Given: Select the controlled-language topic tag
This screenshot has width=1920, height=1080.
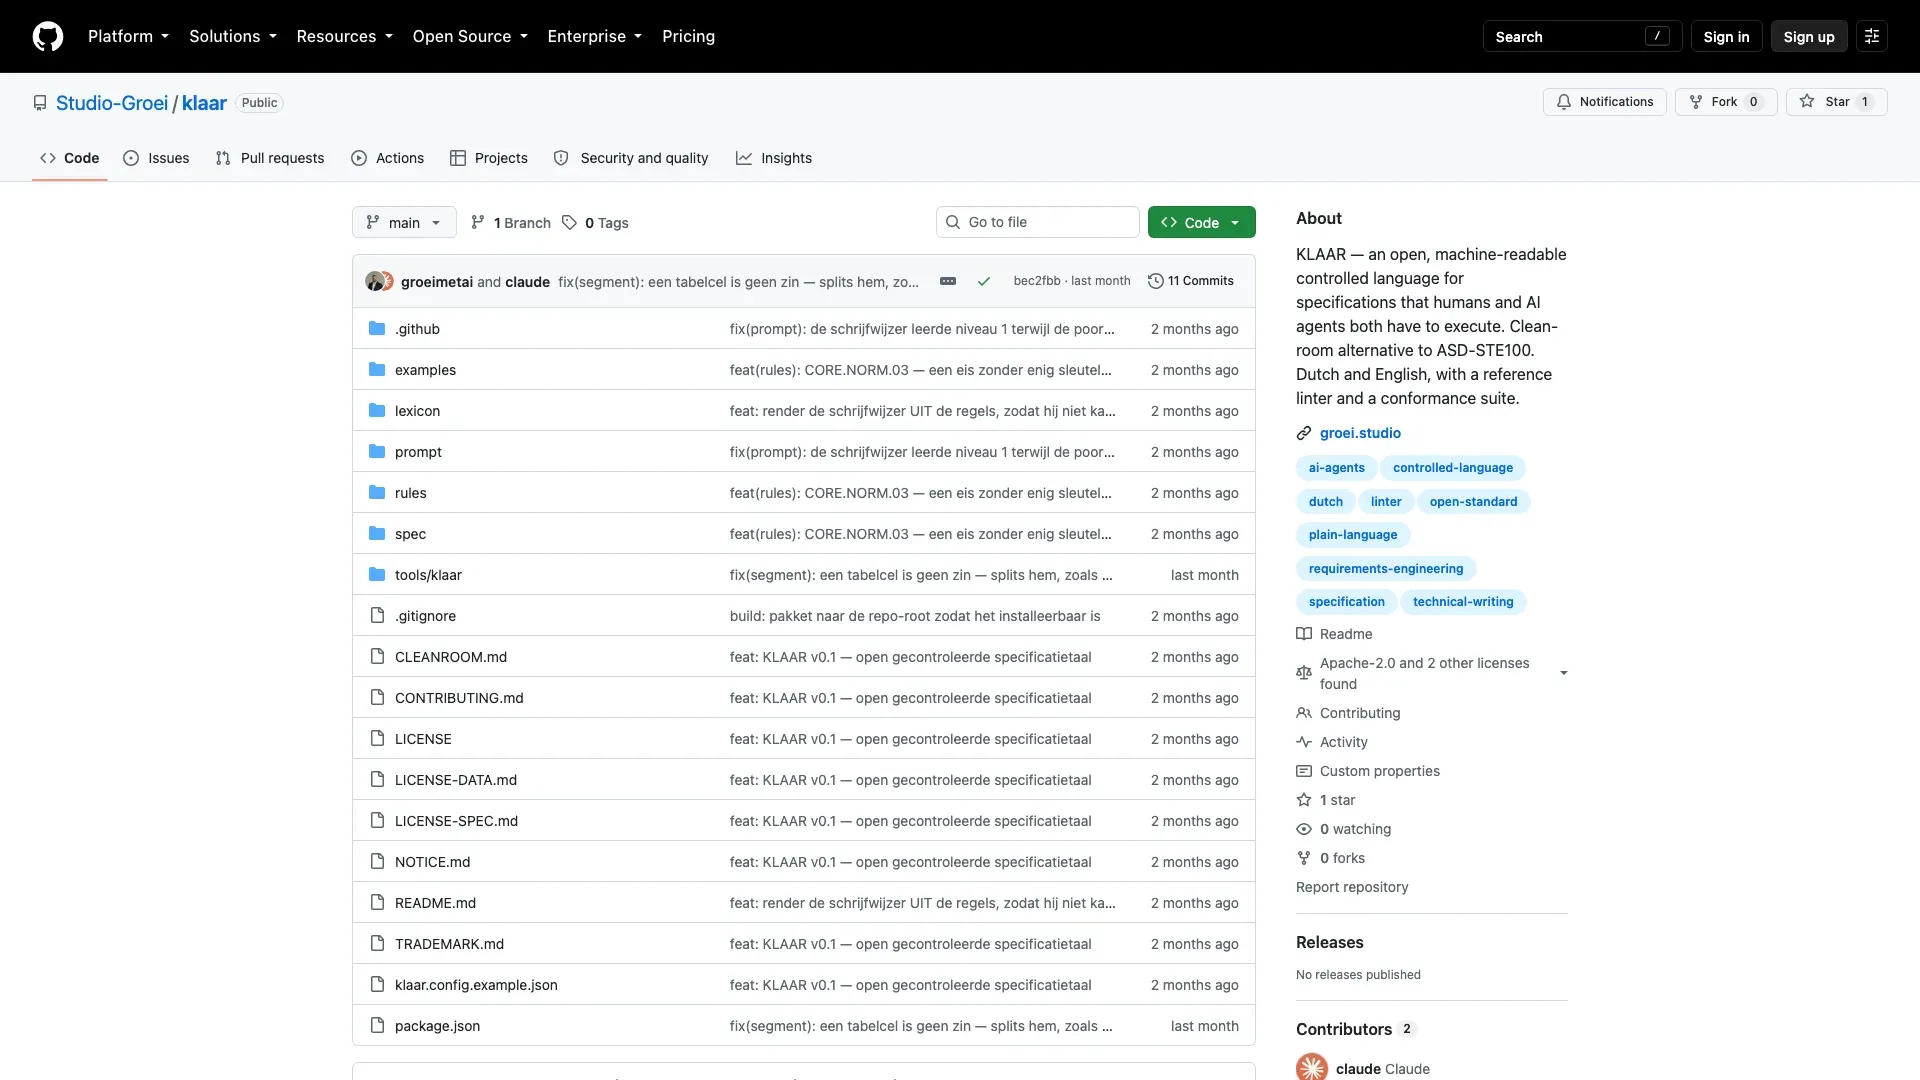Looking at the screenshot, I should click(1453, 468).
